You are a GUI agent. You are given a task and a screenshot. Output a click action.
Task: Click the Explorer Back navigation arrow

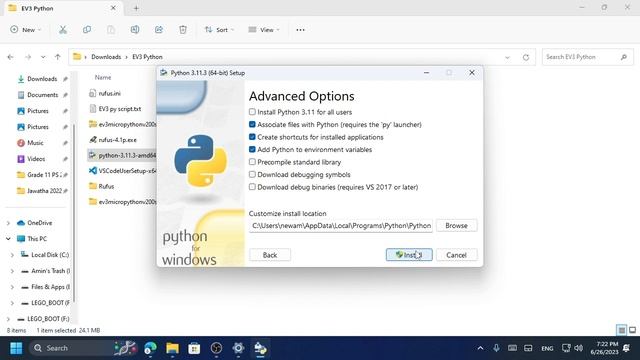(x=11, y=57)
